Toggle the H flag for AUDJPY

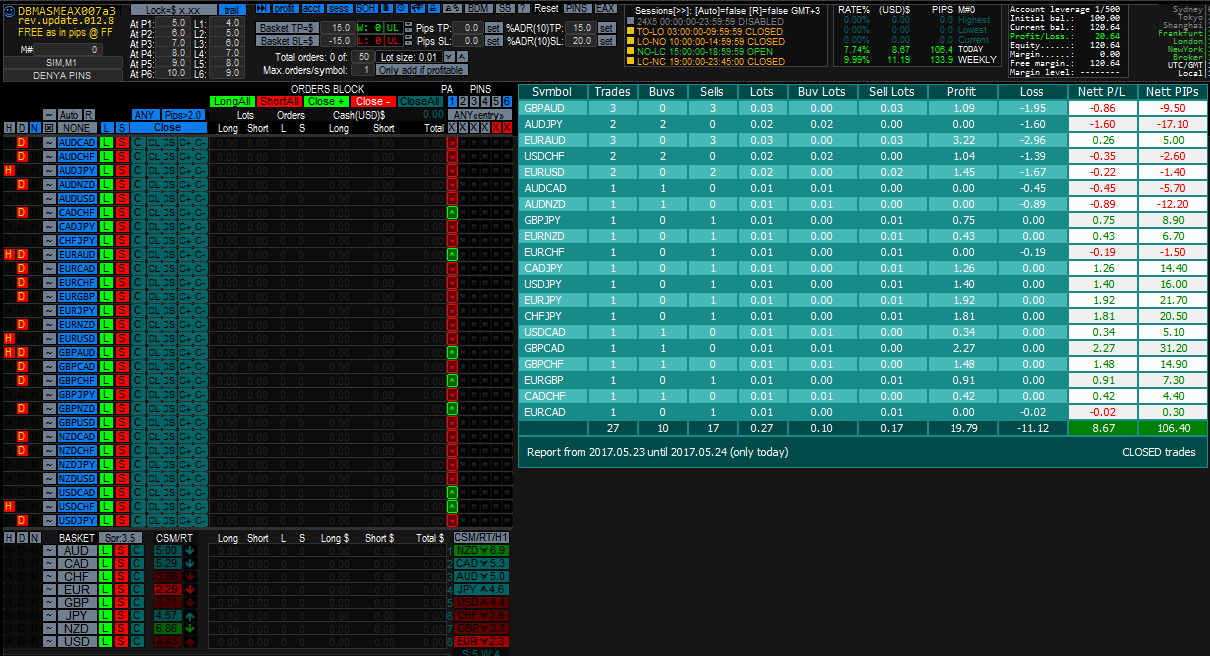tap(8, 171)
